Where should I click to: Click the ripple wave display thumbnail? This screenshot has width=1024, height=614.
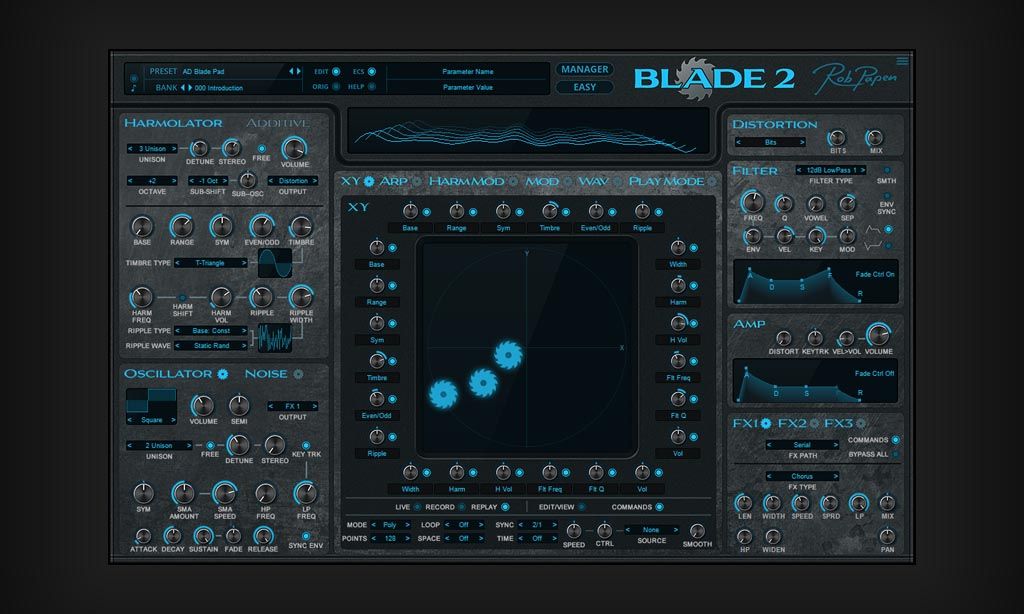275,338
